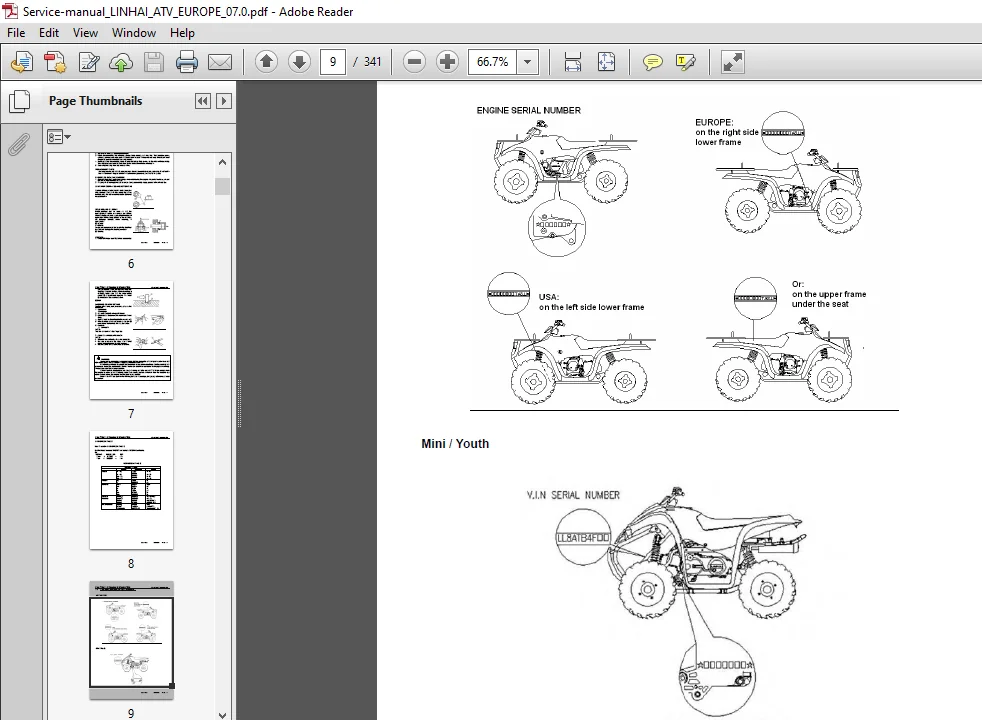Image resolution: width=982 pixels, height=720 pixels.
Task: Print the document with printer icon
Action: tap(187, 62)
